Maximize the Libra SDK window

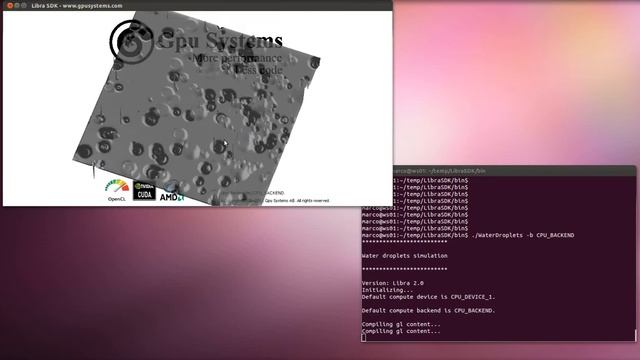(x=24, y=6)
